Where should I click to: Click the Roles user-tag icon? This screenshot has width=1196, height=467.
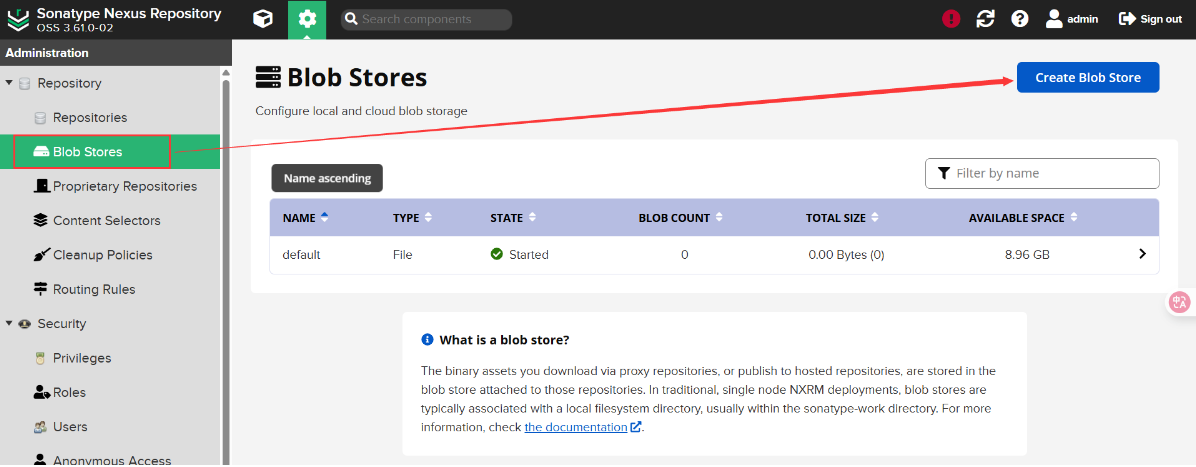point(41,392)
